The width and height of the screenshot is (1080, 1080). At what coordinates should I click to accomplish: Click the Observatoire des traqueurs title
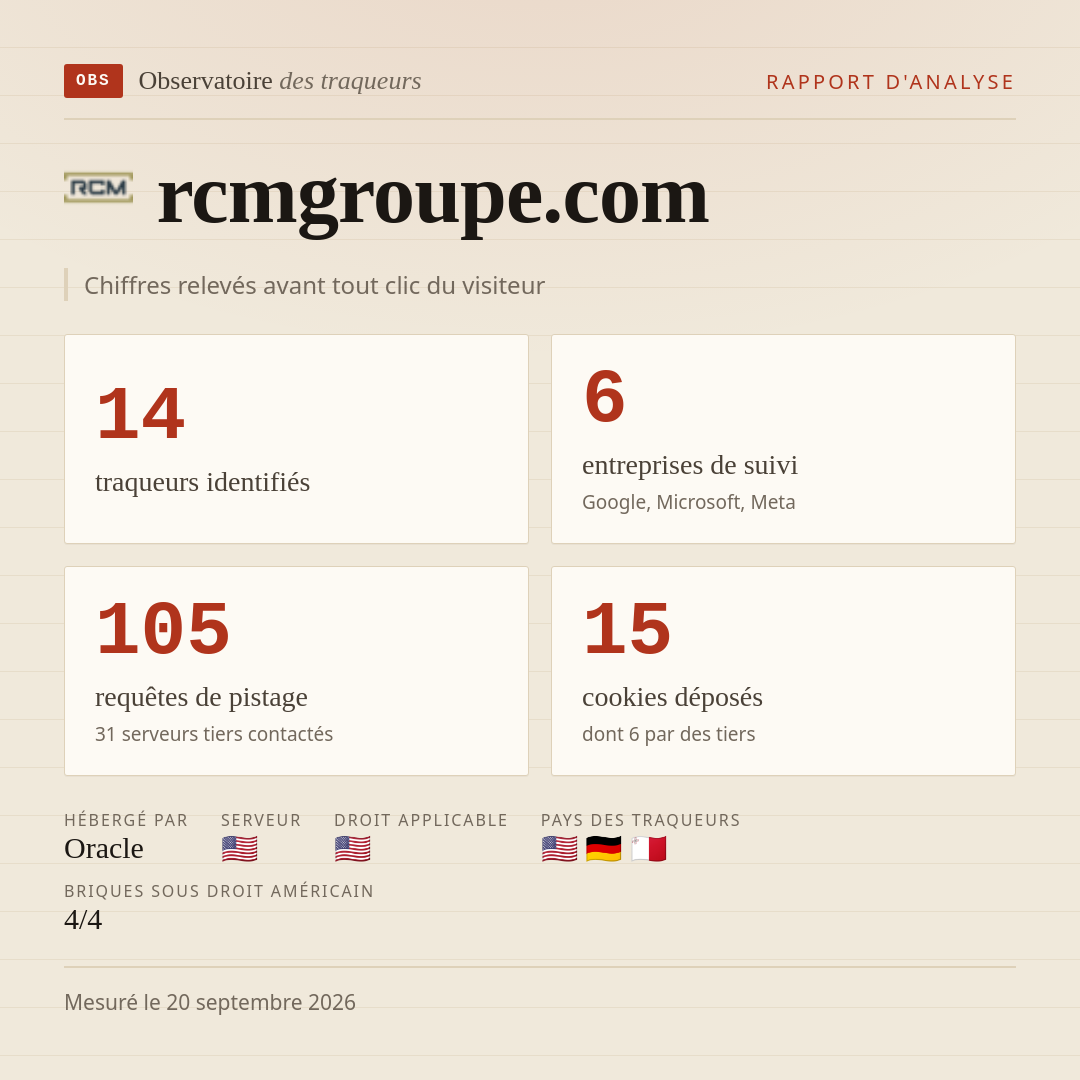click(280, 81)
